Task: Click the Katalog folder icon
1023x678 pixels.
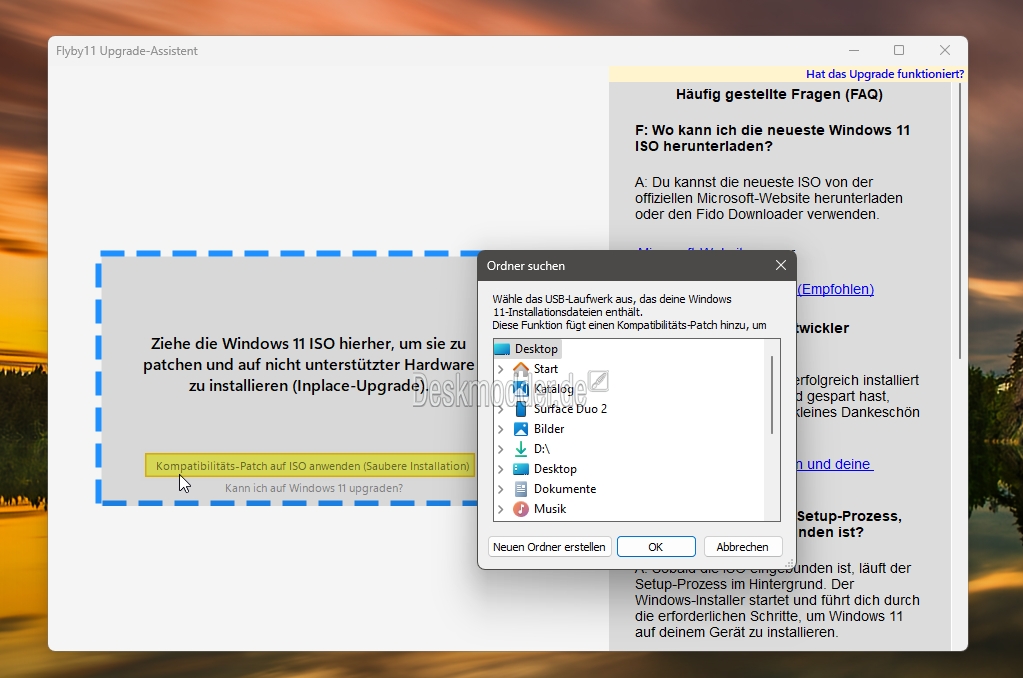Action: 521,389
